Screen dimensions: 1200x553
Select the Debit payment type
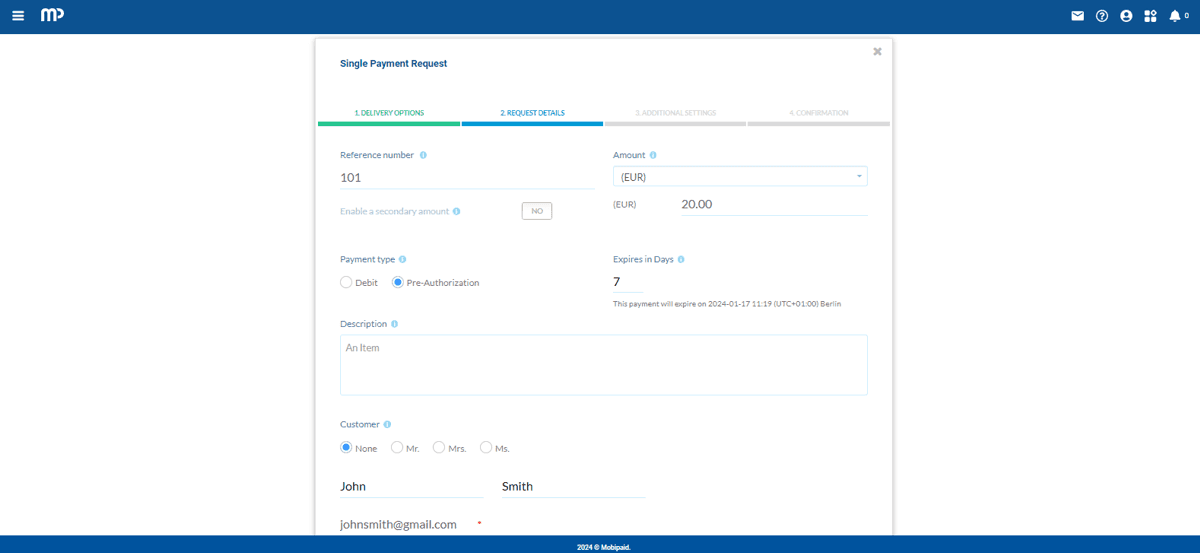tap(346, 283)
